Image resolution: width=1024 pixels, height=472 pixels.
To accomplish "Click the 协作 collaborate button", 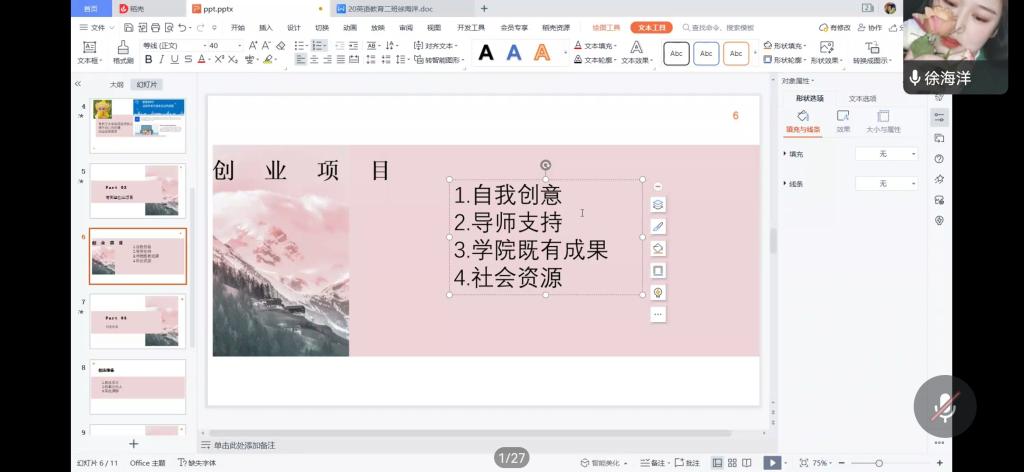I will [870, 28].
